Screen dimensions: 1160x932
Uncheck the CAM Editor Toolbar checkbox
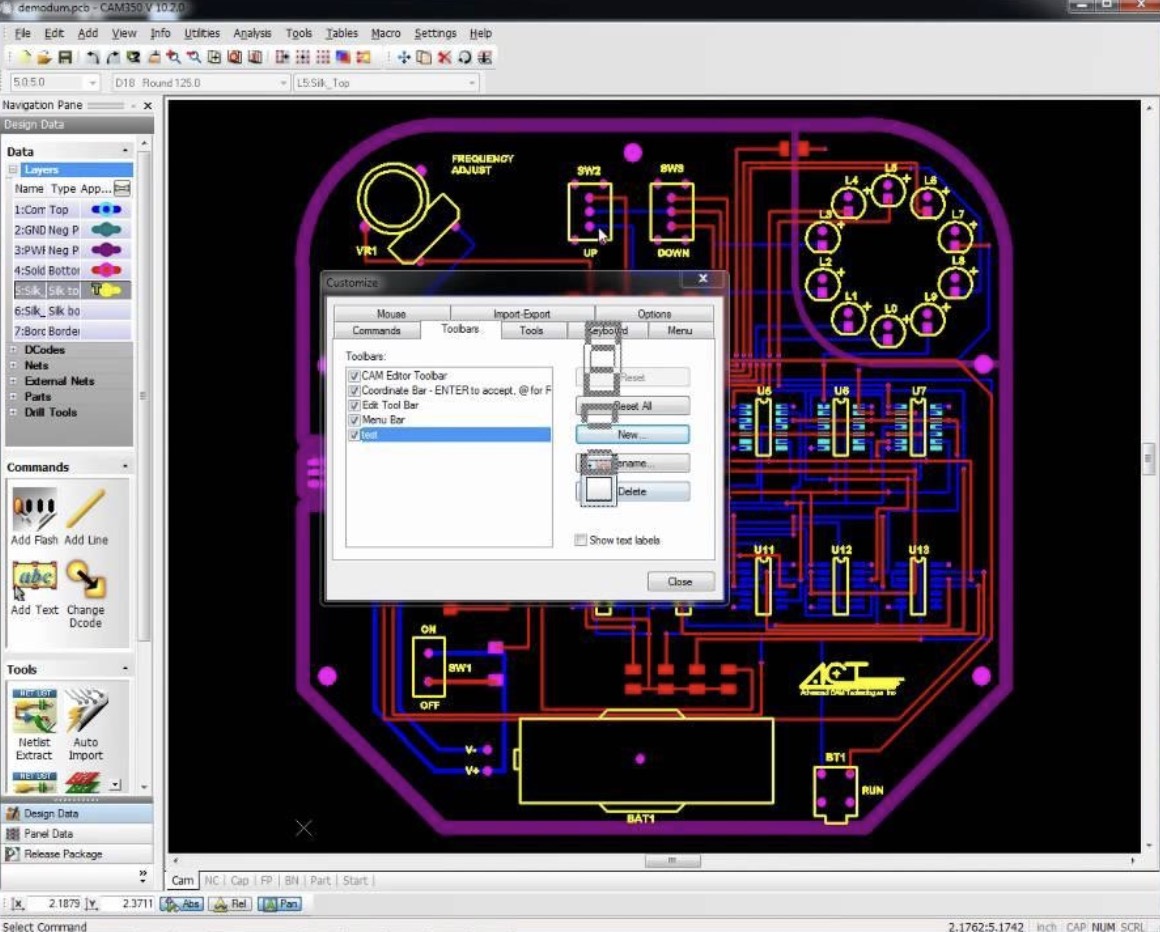(x=354, y=376)
